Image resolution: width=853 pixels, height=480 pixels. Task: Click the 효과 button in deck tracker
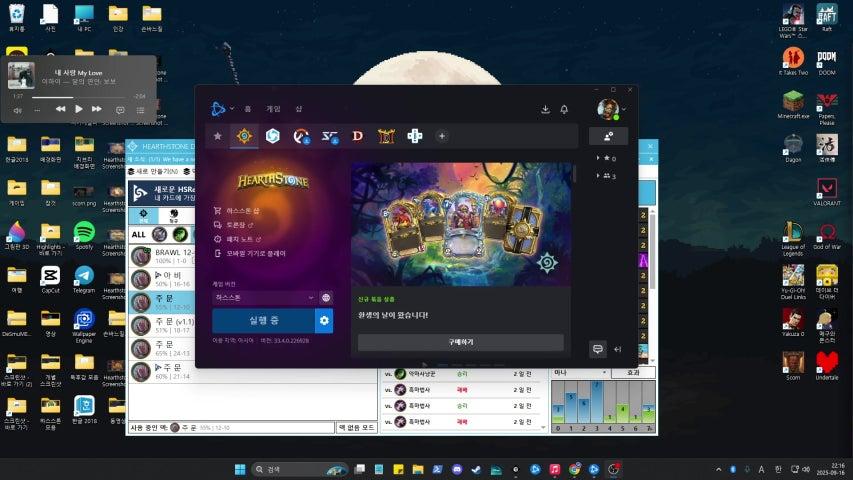(633, 373)
